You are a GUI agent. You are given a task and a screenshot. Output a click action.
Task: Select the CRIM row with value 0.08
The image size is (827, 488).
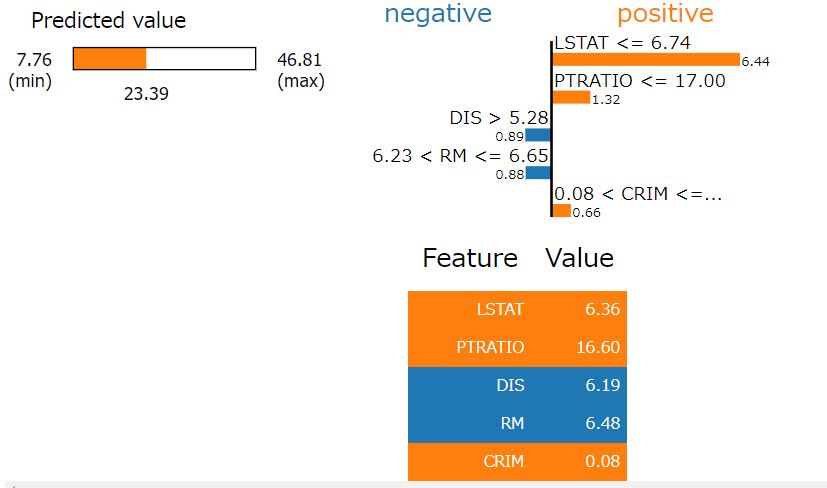[x=517, y=462]
